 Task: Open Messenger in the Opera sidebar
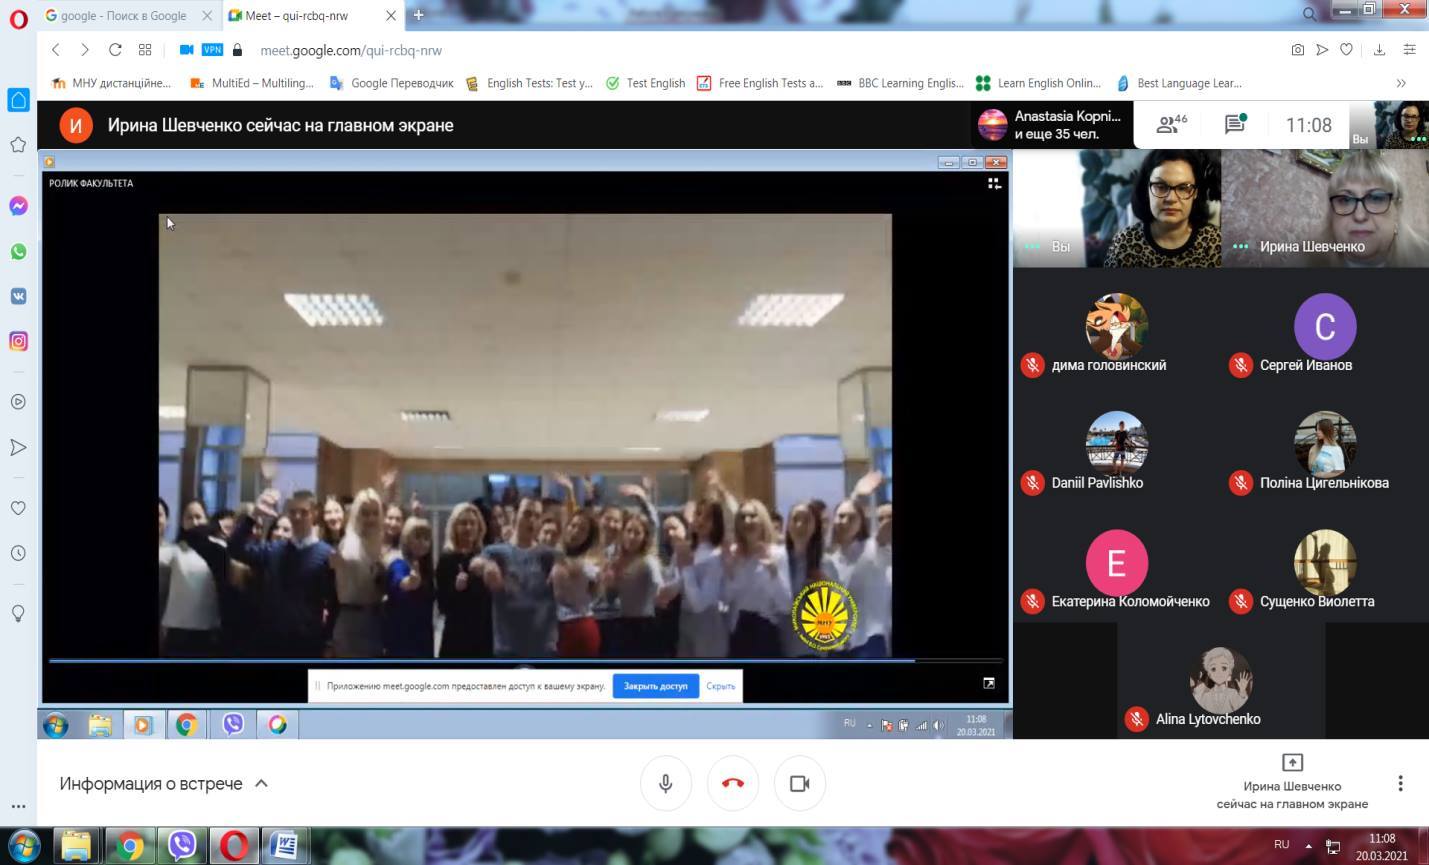(18, 206)
